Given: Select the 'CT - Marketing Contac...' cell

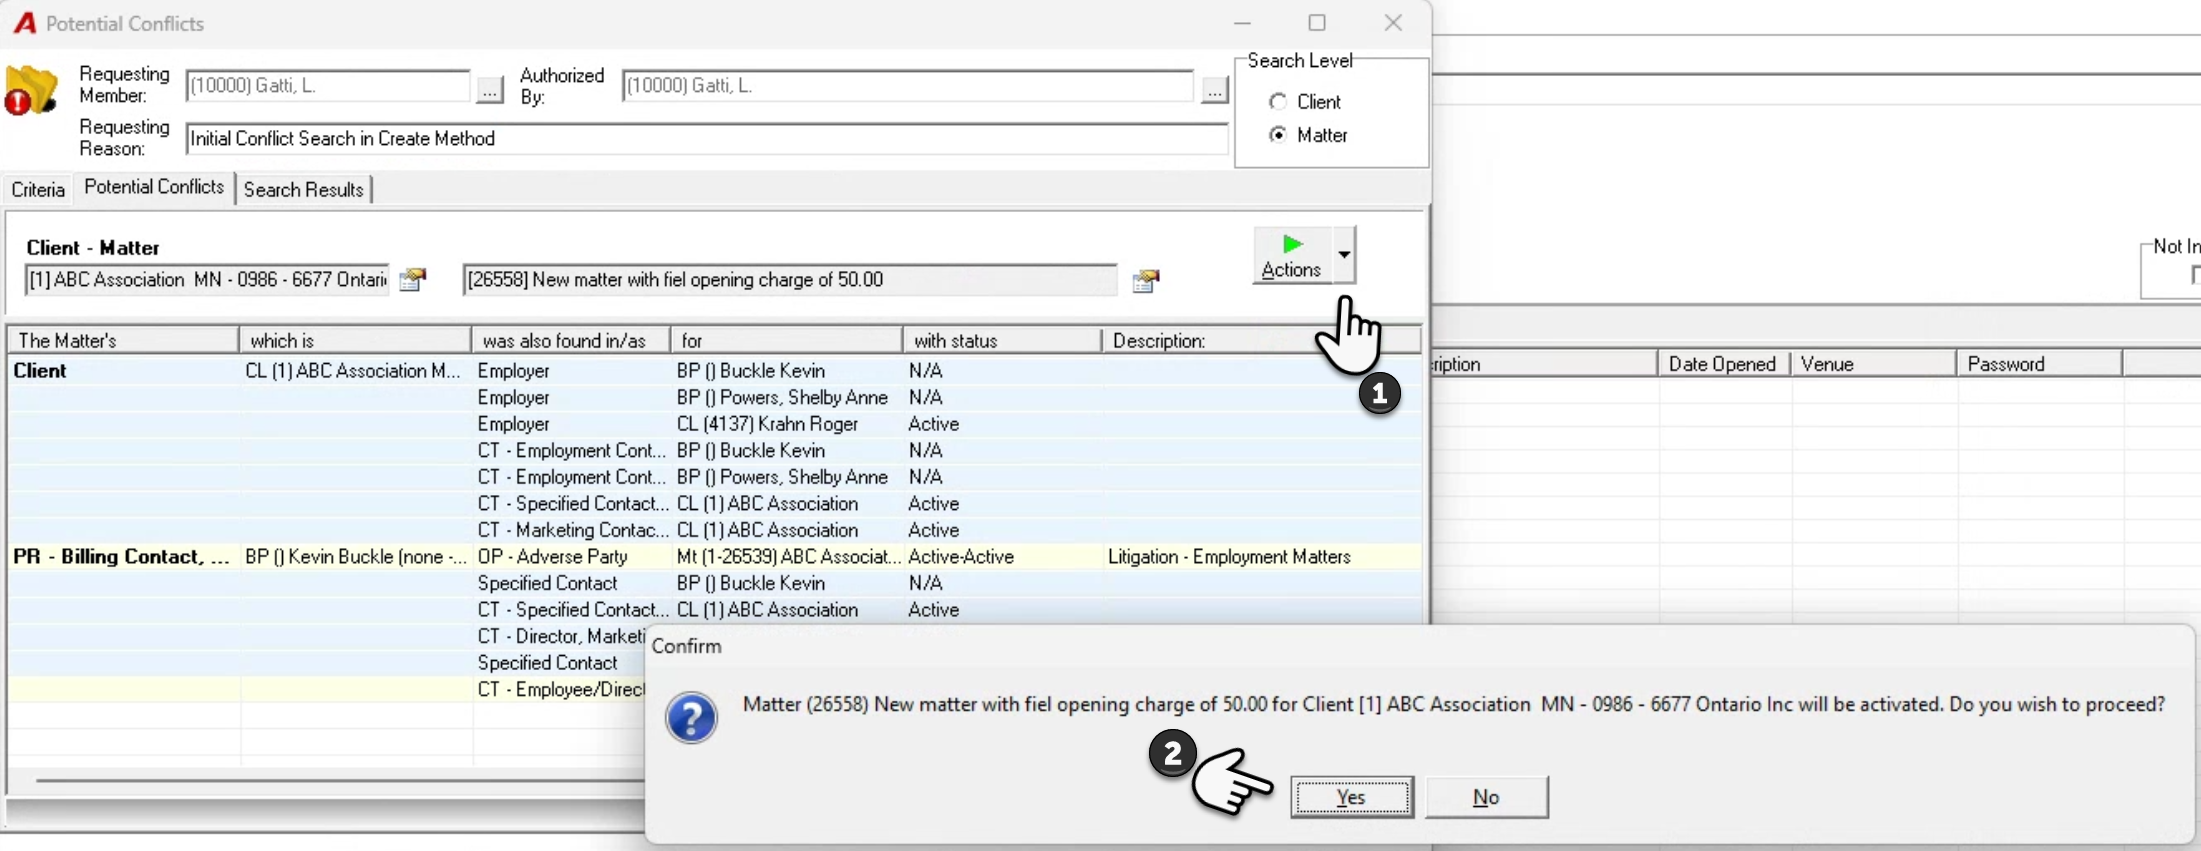Looking at the screenshot, I should (x=572, y=530).
